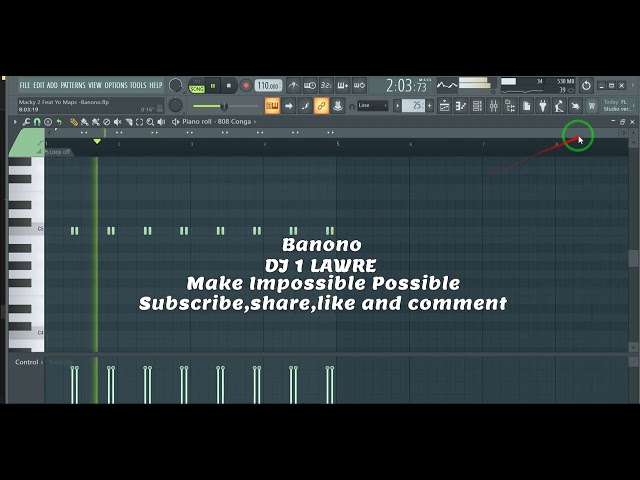
Task: Select the Paint brush tool
Action: 84,122
